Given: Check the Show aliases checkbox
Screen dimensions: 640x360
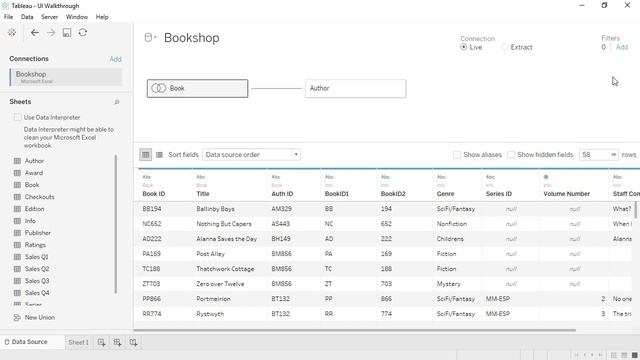Looking at the screenshot, I should tap(457, 155).
